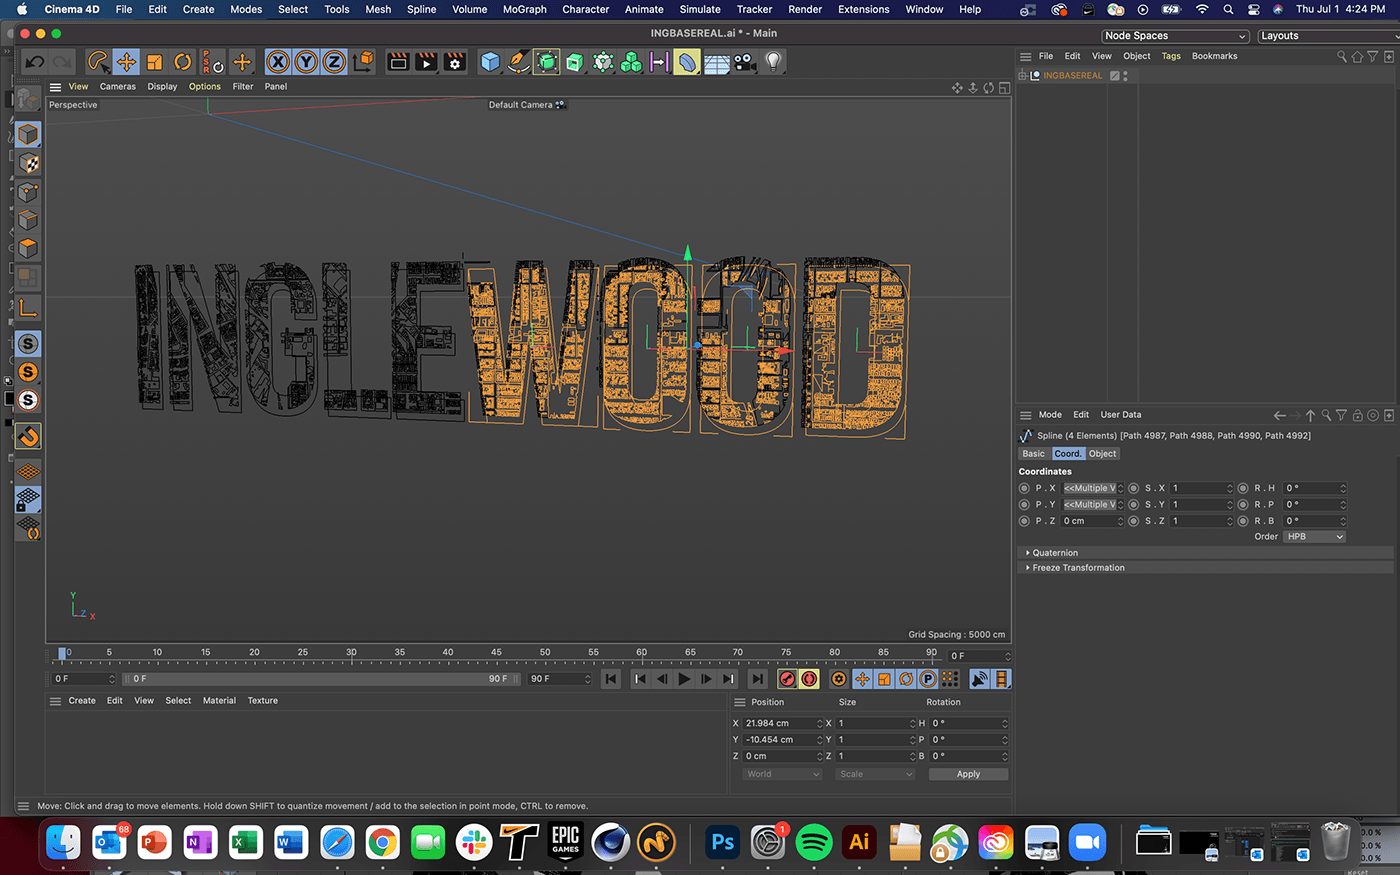Expand the Quaternion section
The image size is (1400, 875).
coord(1054,553)
